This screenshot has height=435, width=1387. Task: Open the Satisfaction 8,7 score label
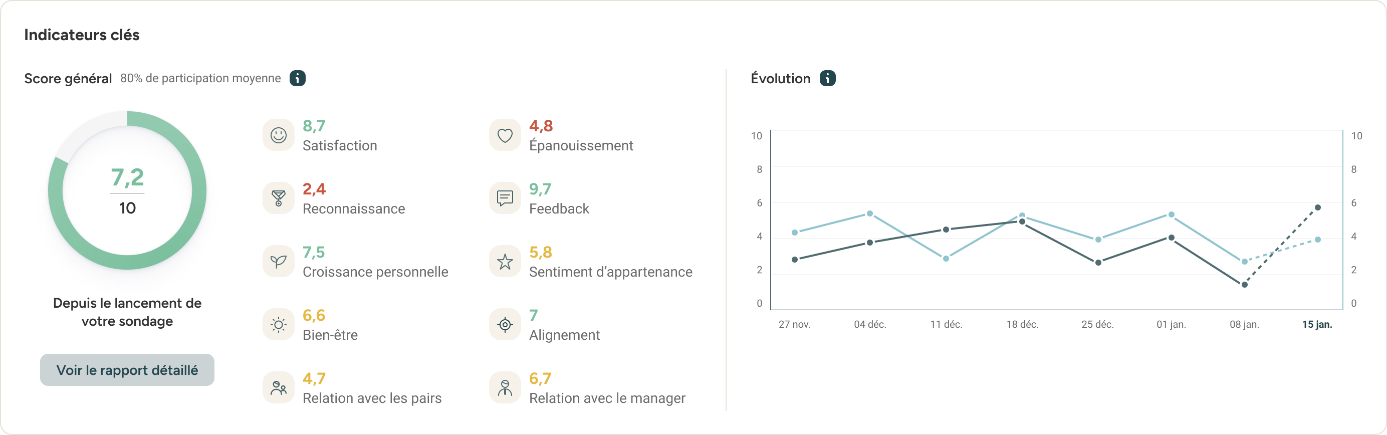(314, 126)
